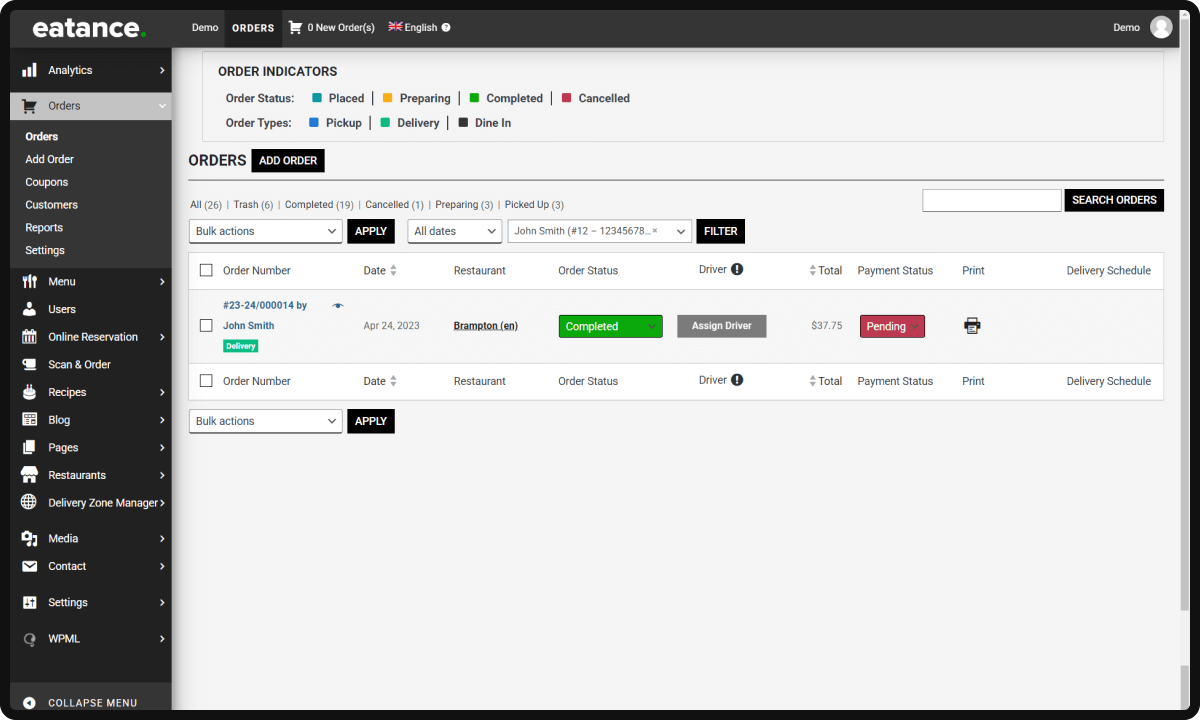The width and height of the screenshot is (1200, 720).
Task: Expand the Analytics sidebar submenu
Action: (162, 70)
